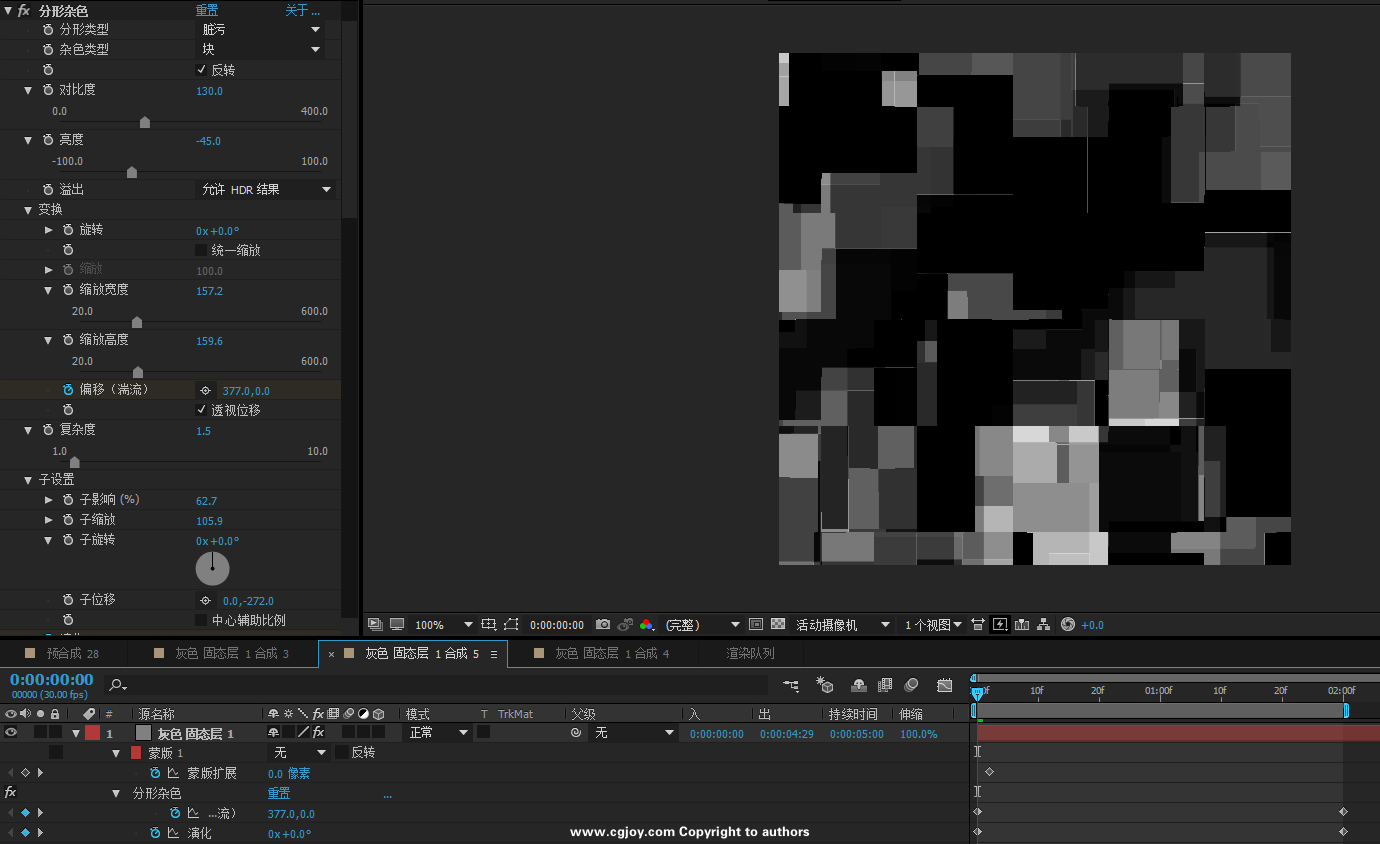The image size is (1380, 844).
Task: Click the 子位移 point picker crosshair
Action: [206, 601]
